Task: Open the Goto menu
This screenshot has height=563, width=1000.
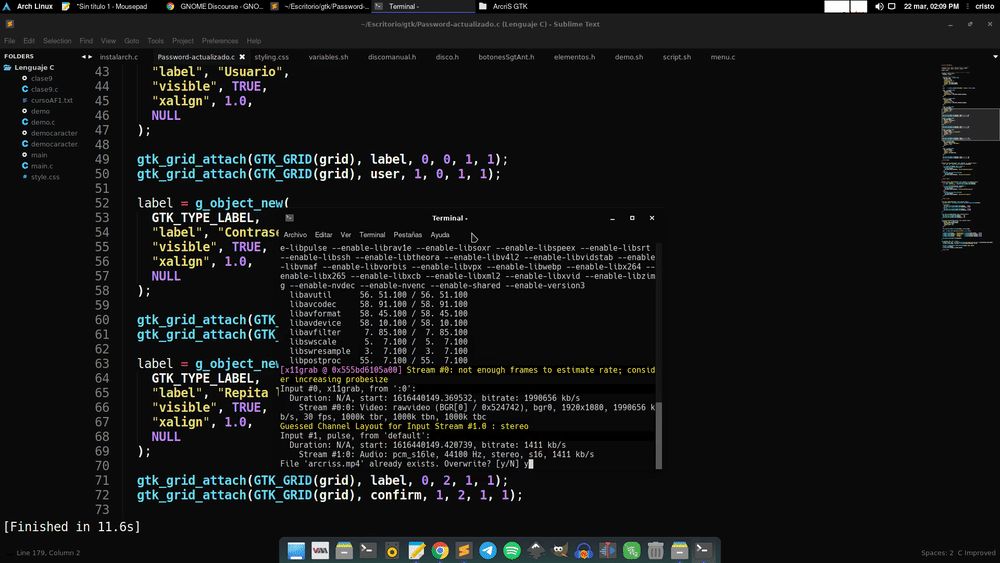Action: point(131,41)
